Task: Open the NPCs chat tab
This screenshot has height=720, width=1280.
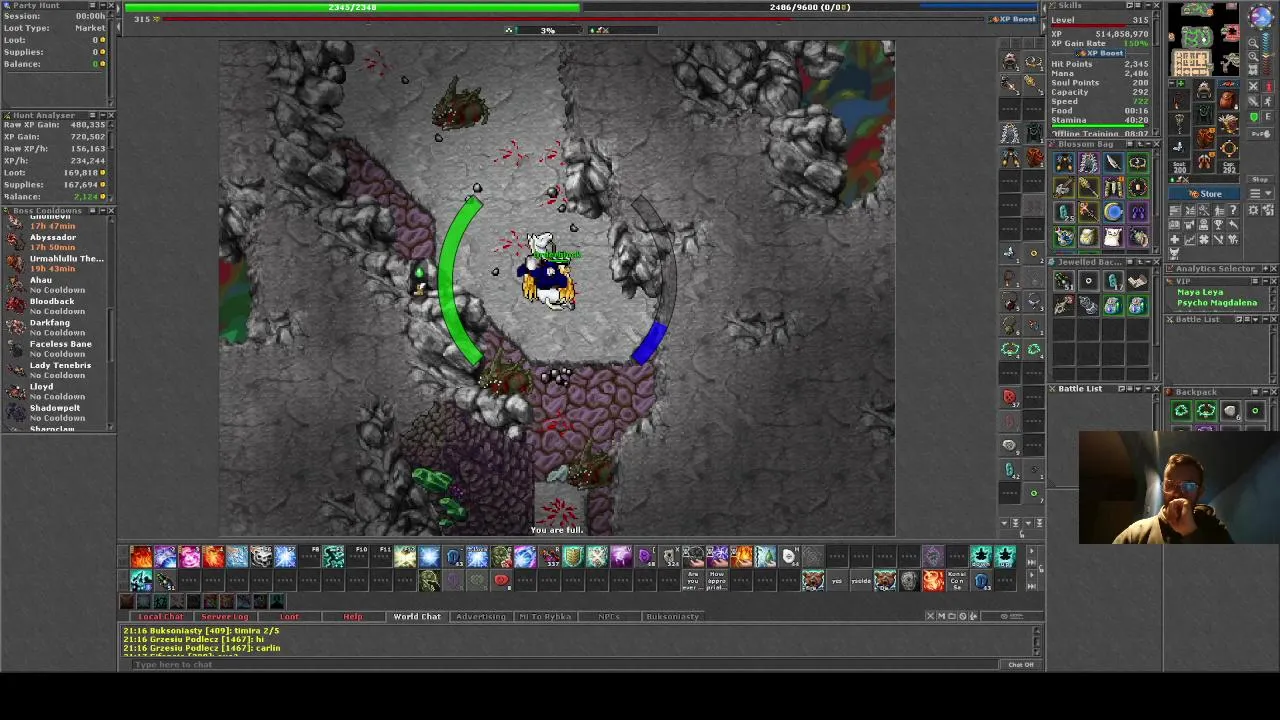Action: coord(609,616)
